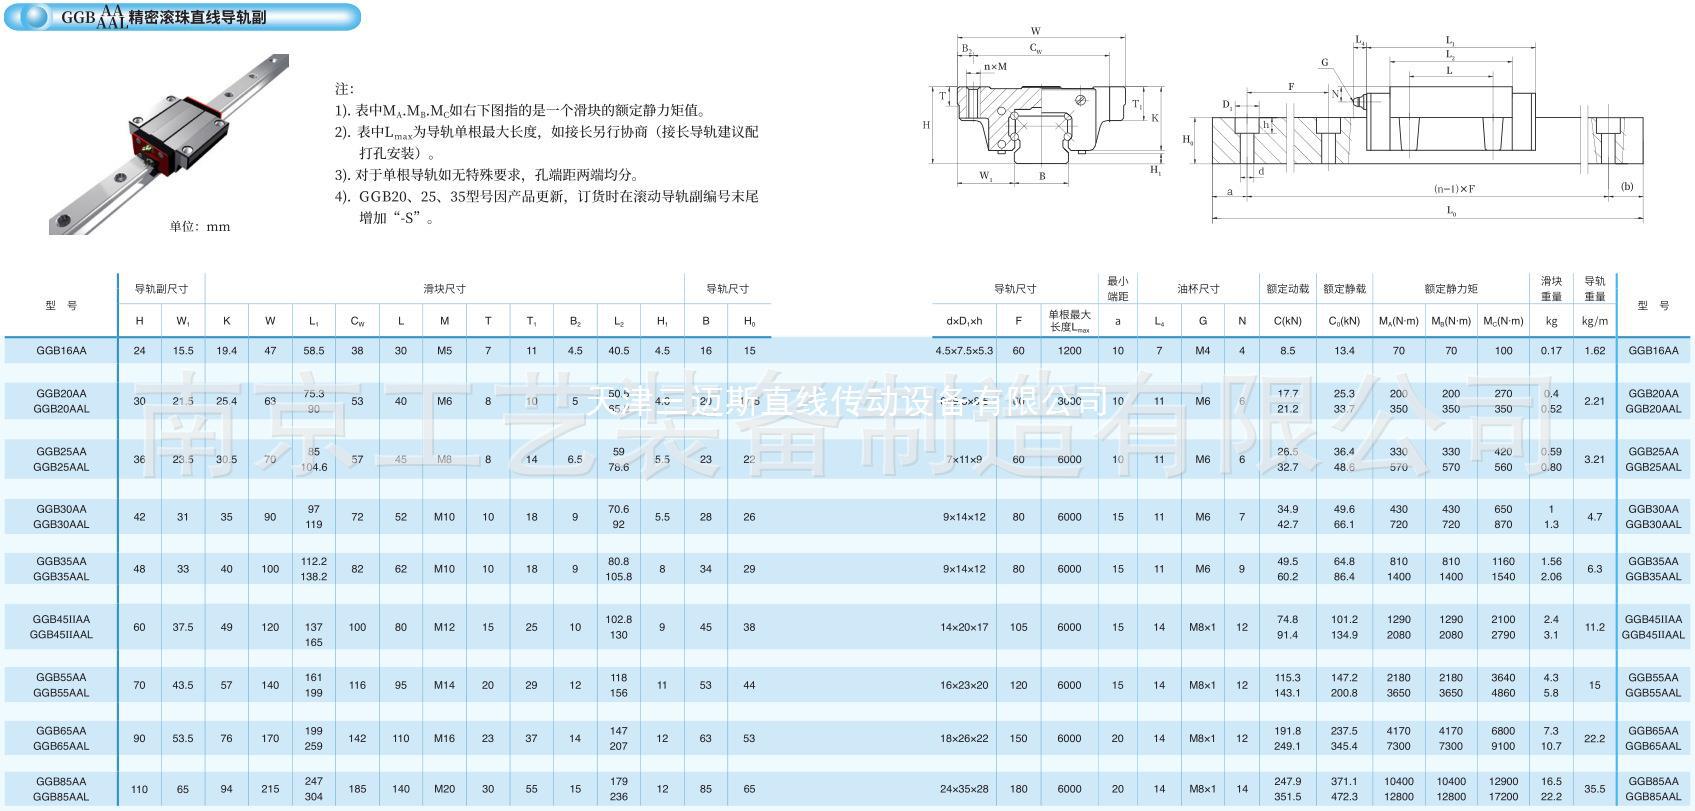Click the kg/m column header
Screen dimensions: 1695x811
[x=1594, y=321]
